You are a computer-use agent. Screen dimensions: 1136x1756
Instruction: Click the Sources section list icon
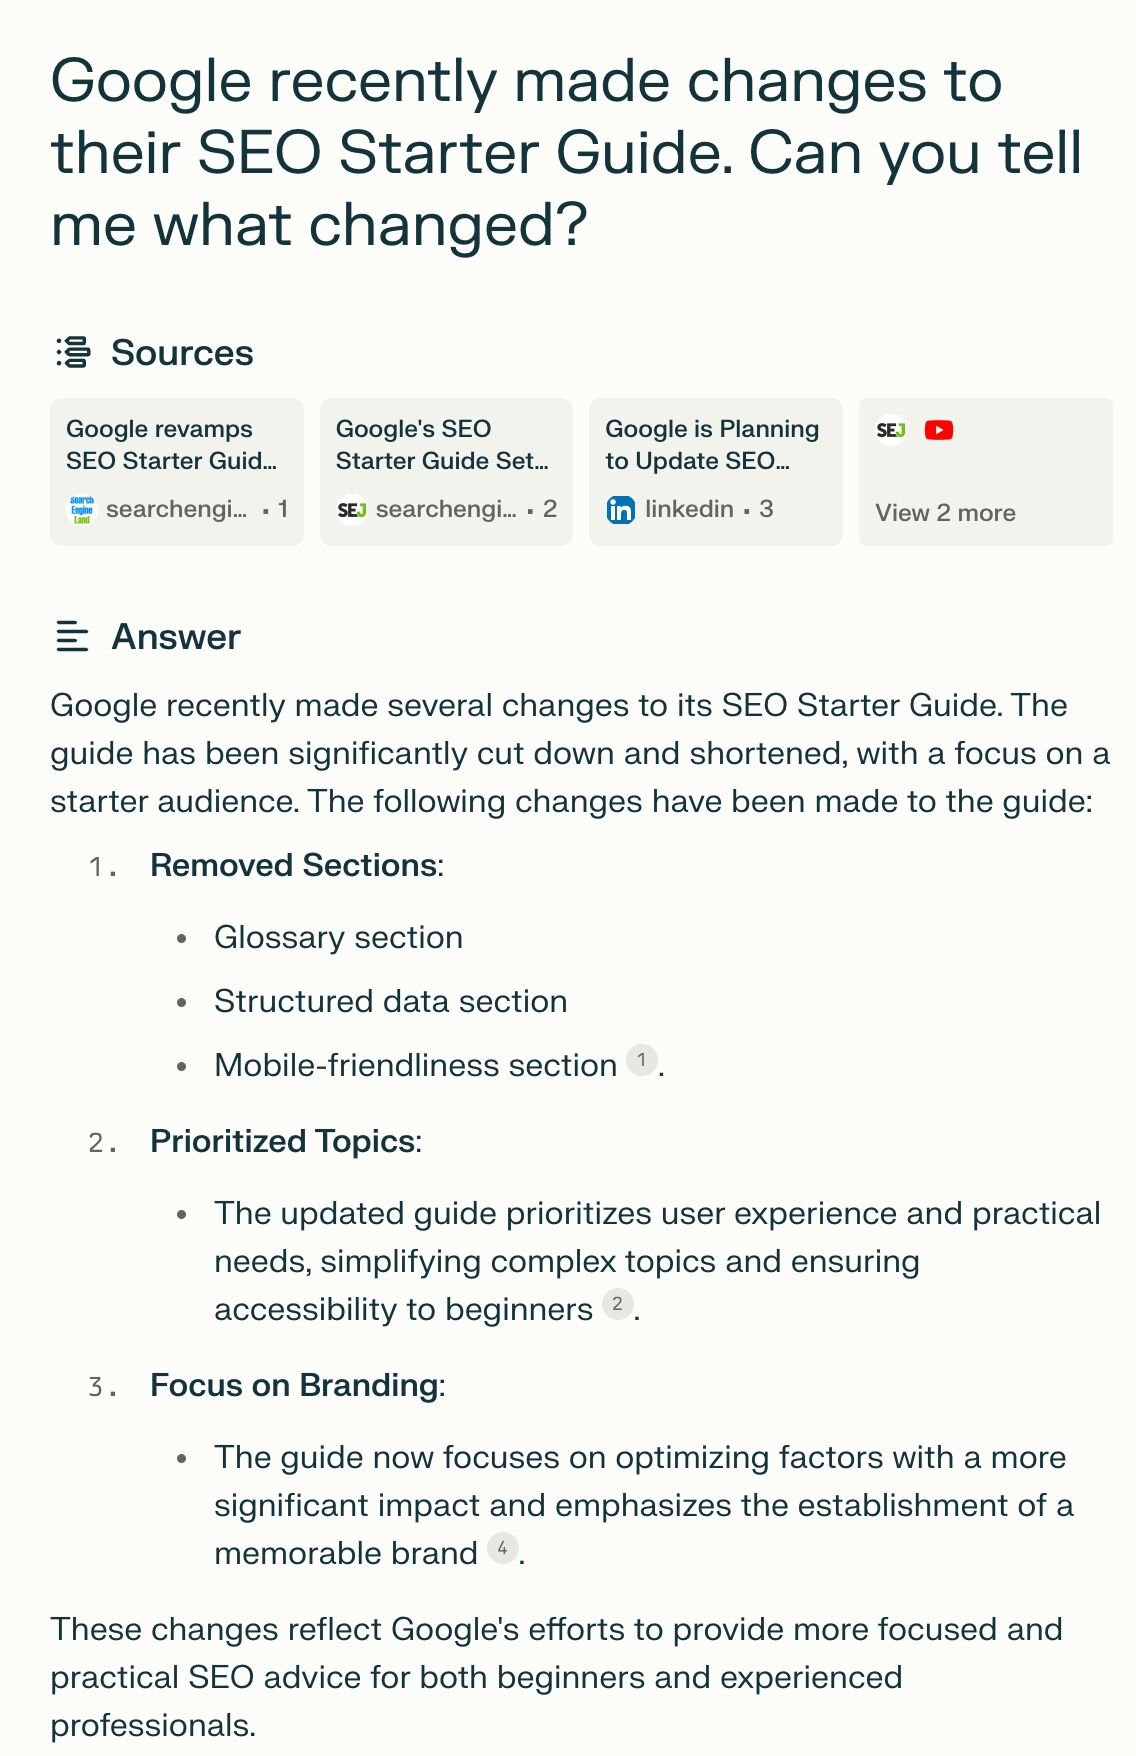[x=71, y=352]
